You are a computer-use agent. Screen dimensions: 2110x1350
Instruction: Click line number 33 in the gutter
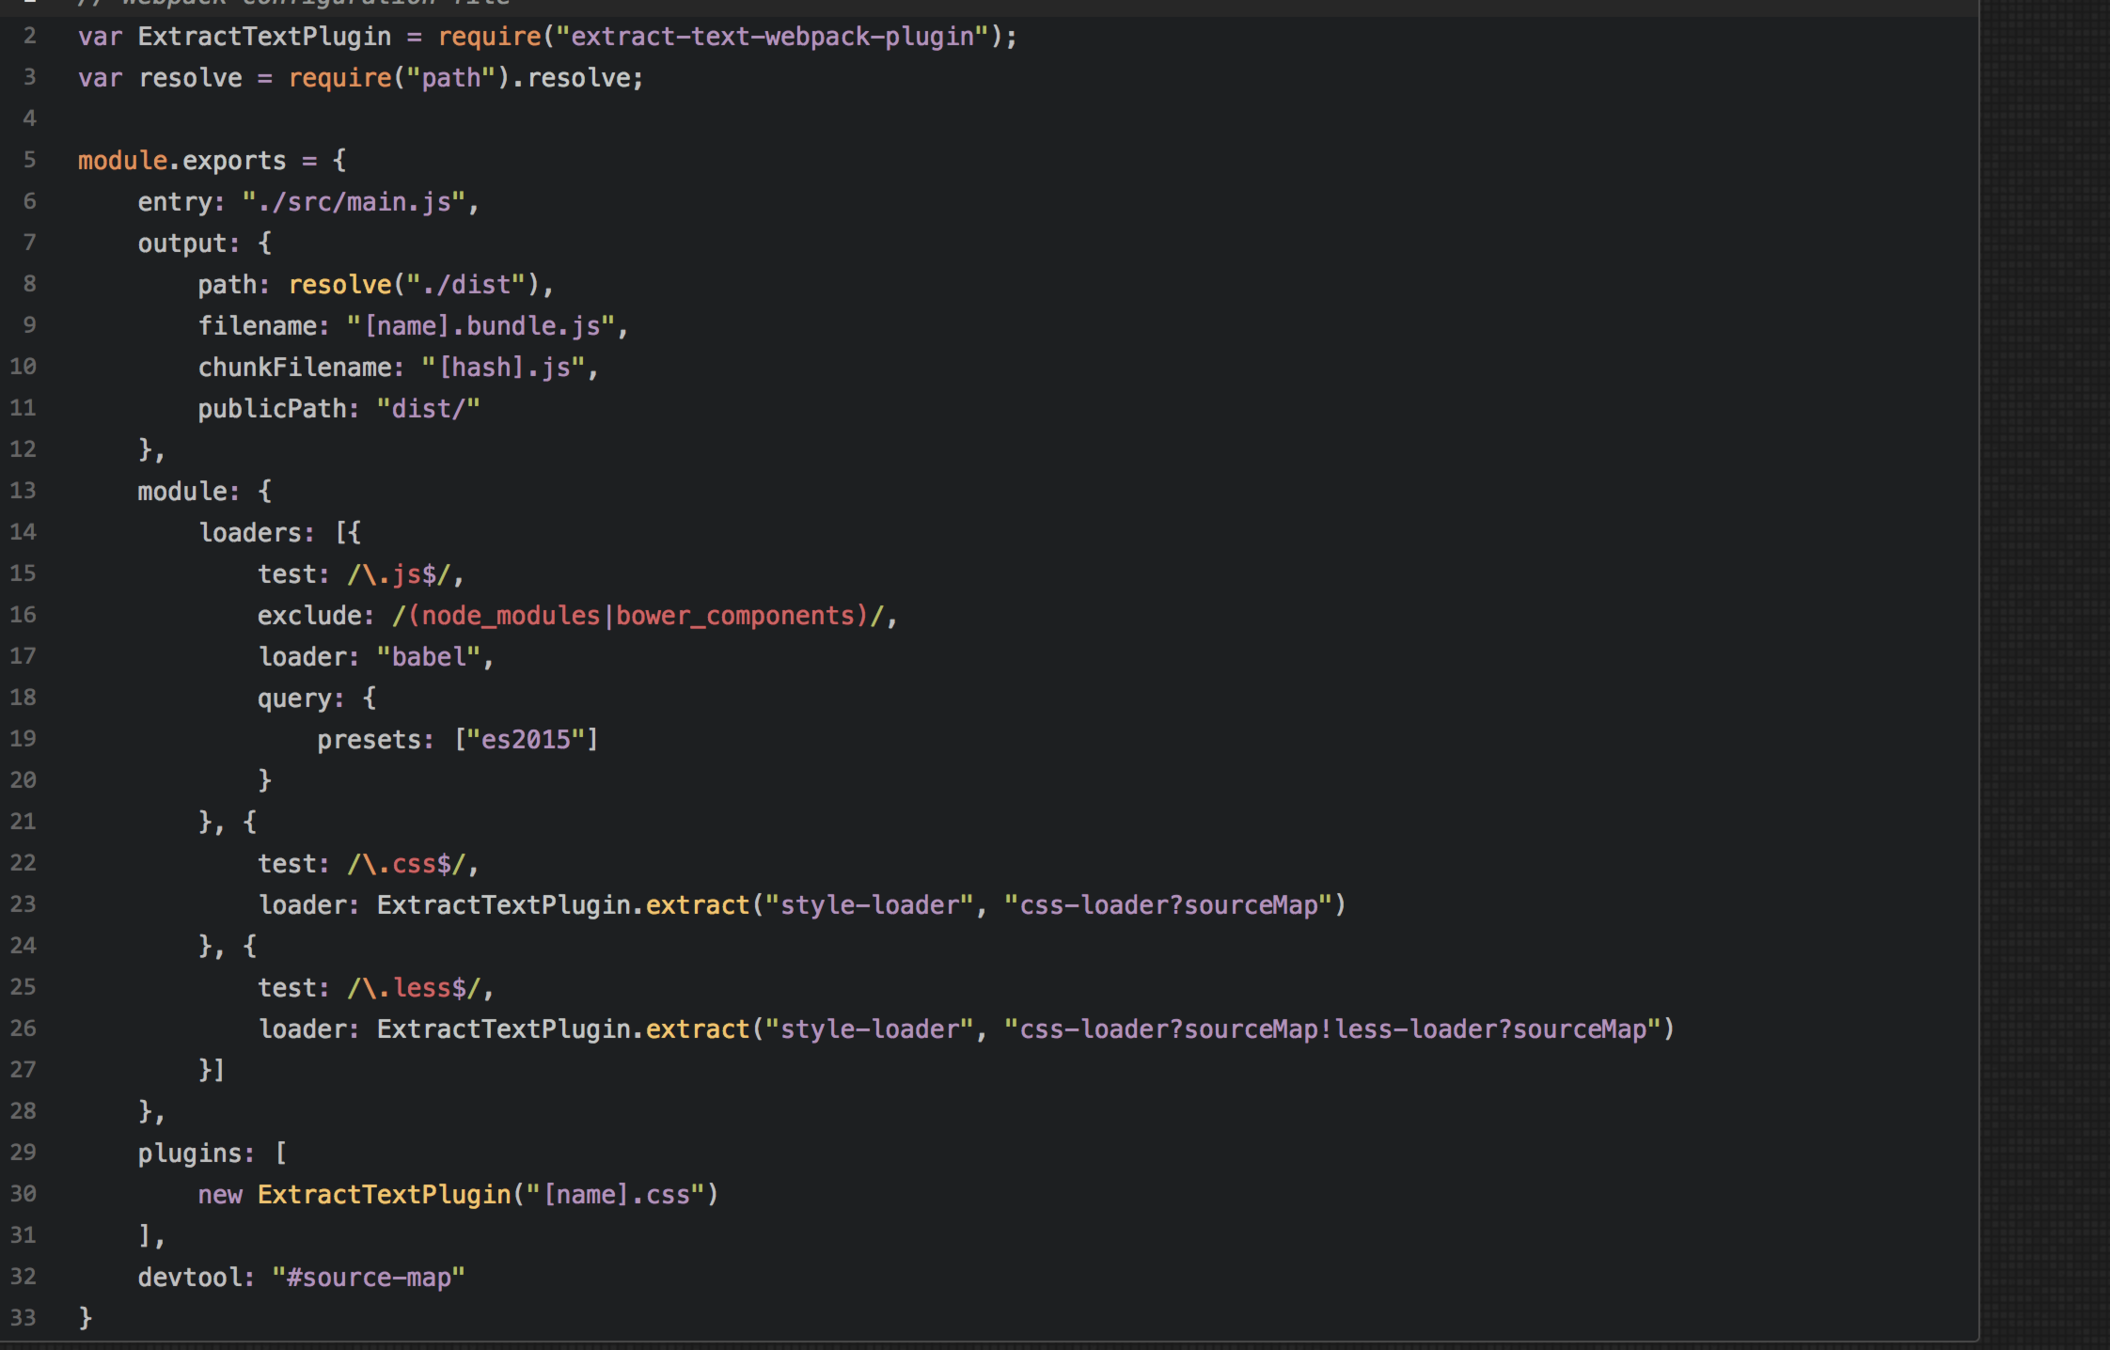click(x=23, y=1317)
